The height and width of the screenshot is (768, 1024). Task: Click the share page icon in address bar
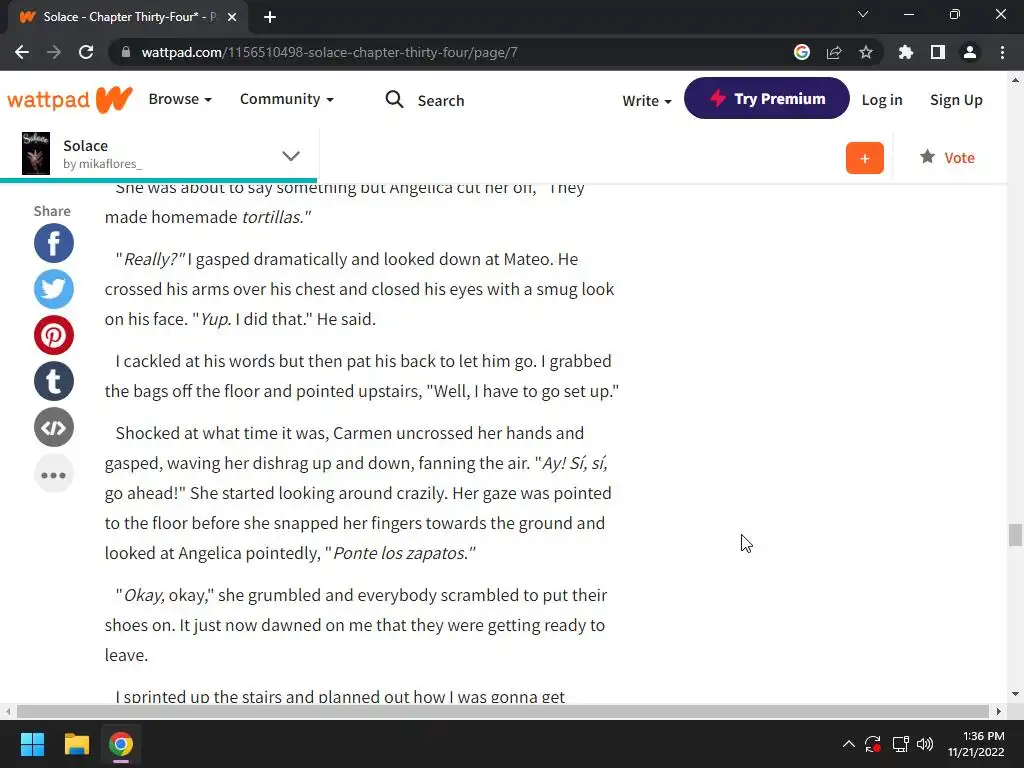point(834,52)
